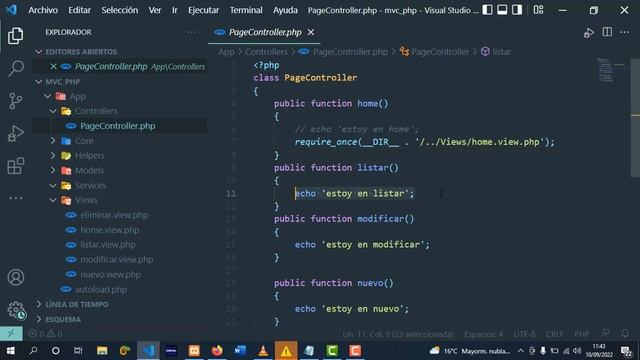
Task: Click the remote window status bar icon
Action: click(x=11, y=333)
